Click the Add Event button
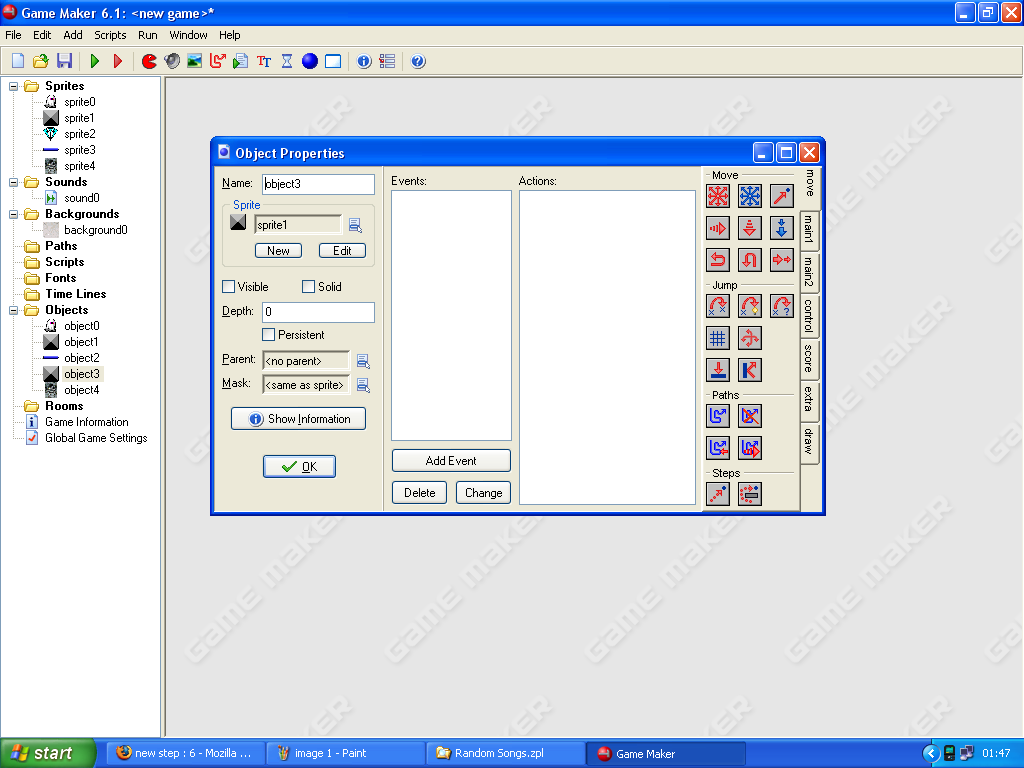This screenshot has width=1024, height=768. pos(451,461)
